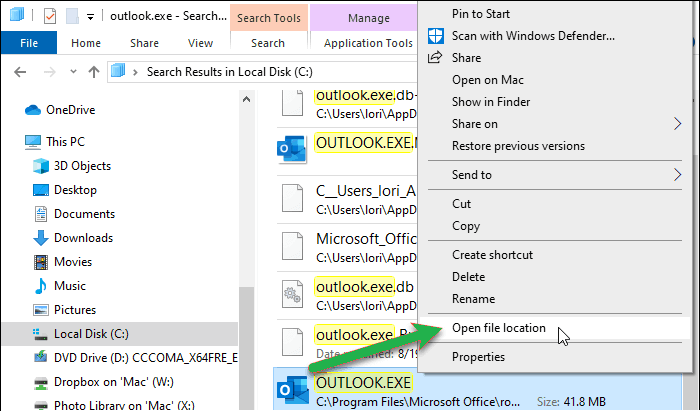
Task: Choose Delete from the context menu
Action: 468,277
